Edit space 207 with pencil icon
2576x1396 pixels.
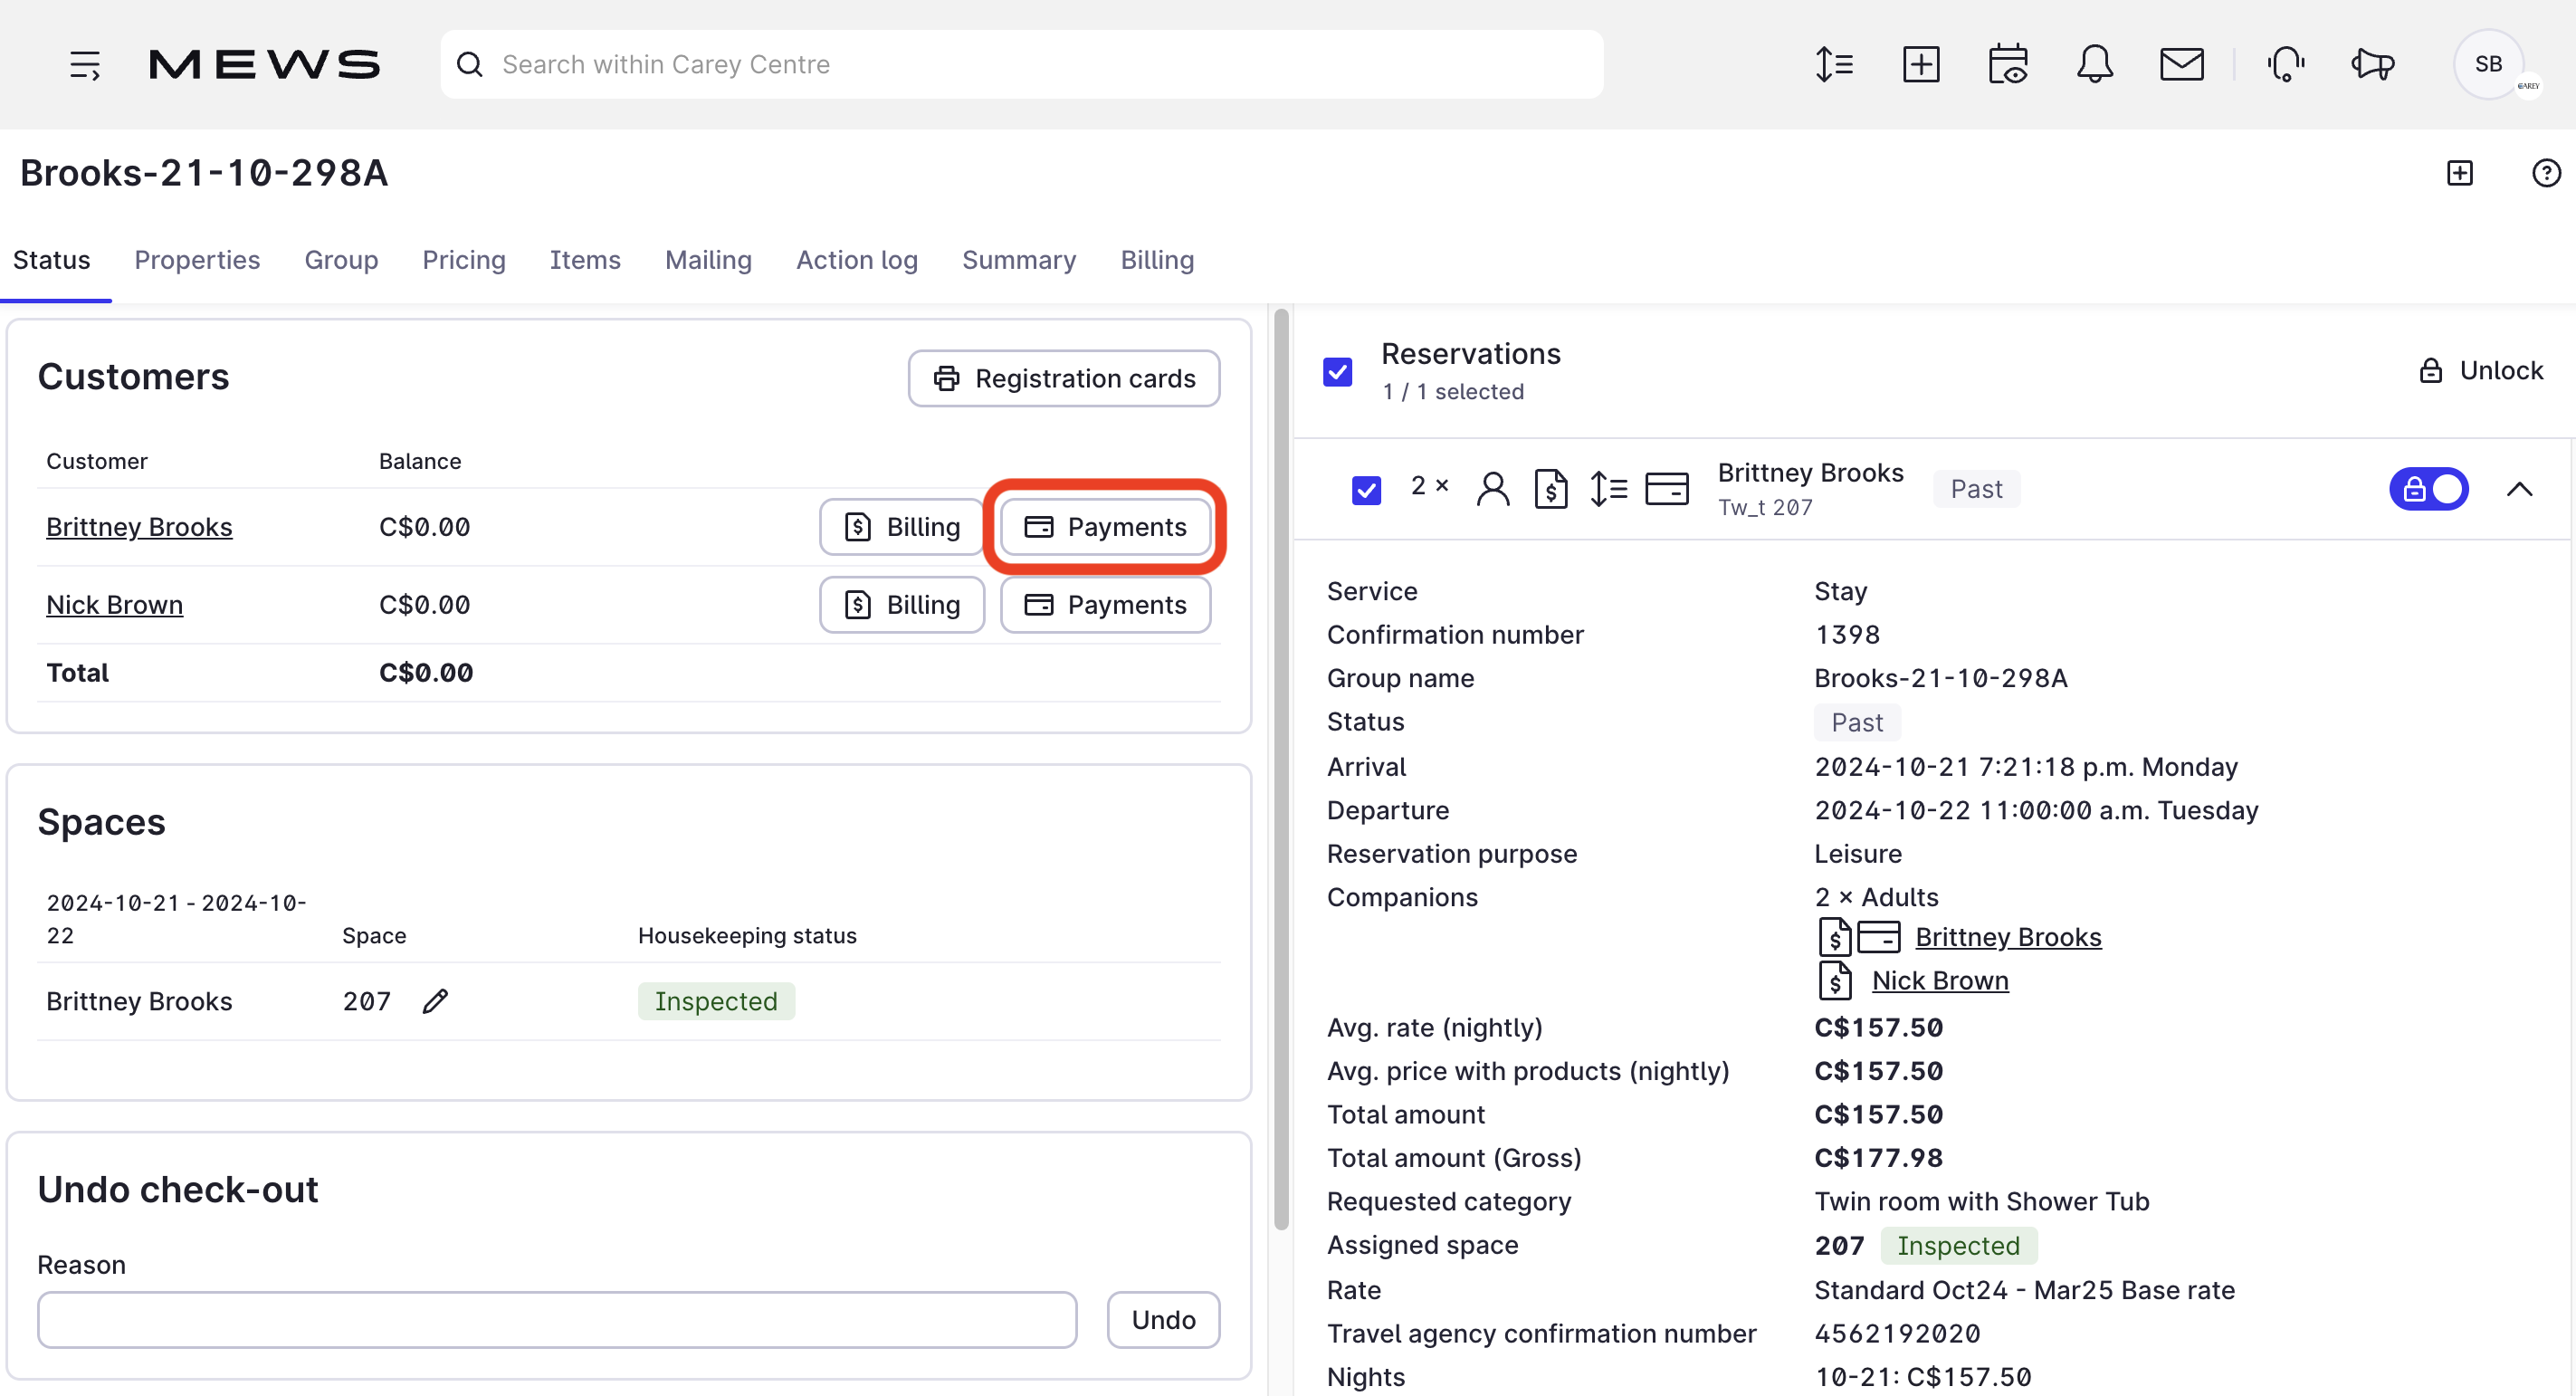[435, 1001]
